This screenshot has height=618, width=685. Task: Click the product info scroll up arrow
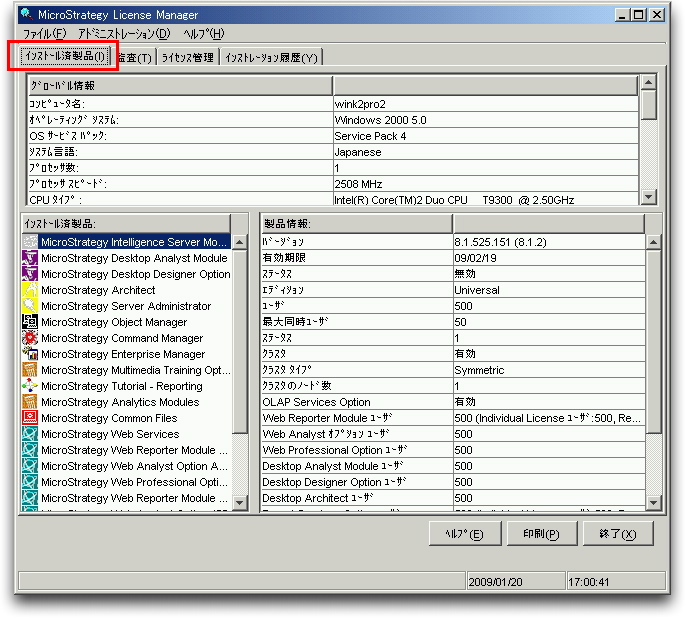[x=653, y=242]
